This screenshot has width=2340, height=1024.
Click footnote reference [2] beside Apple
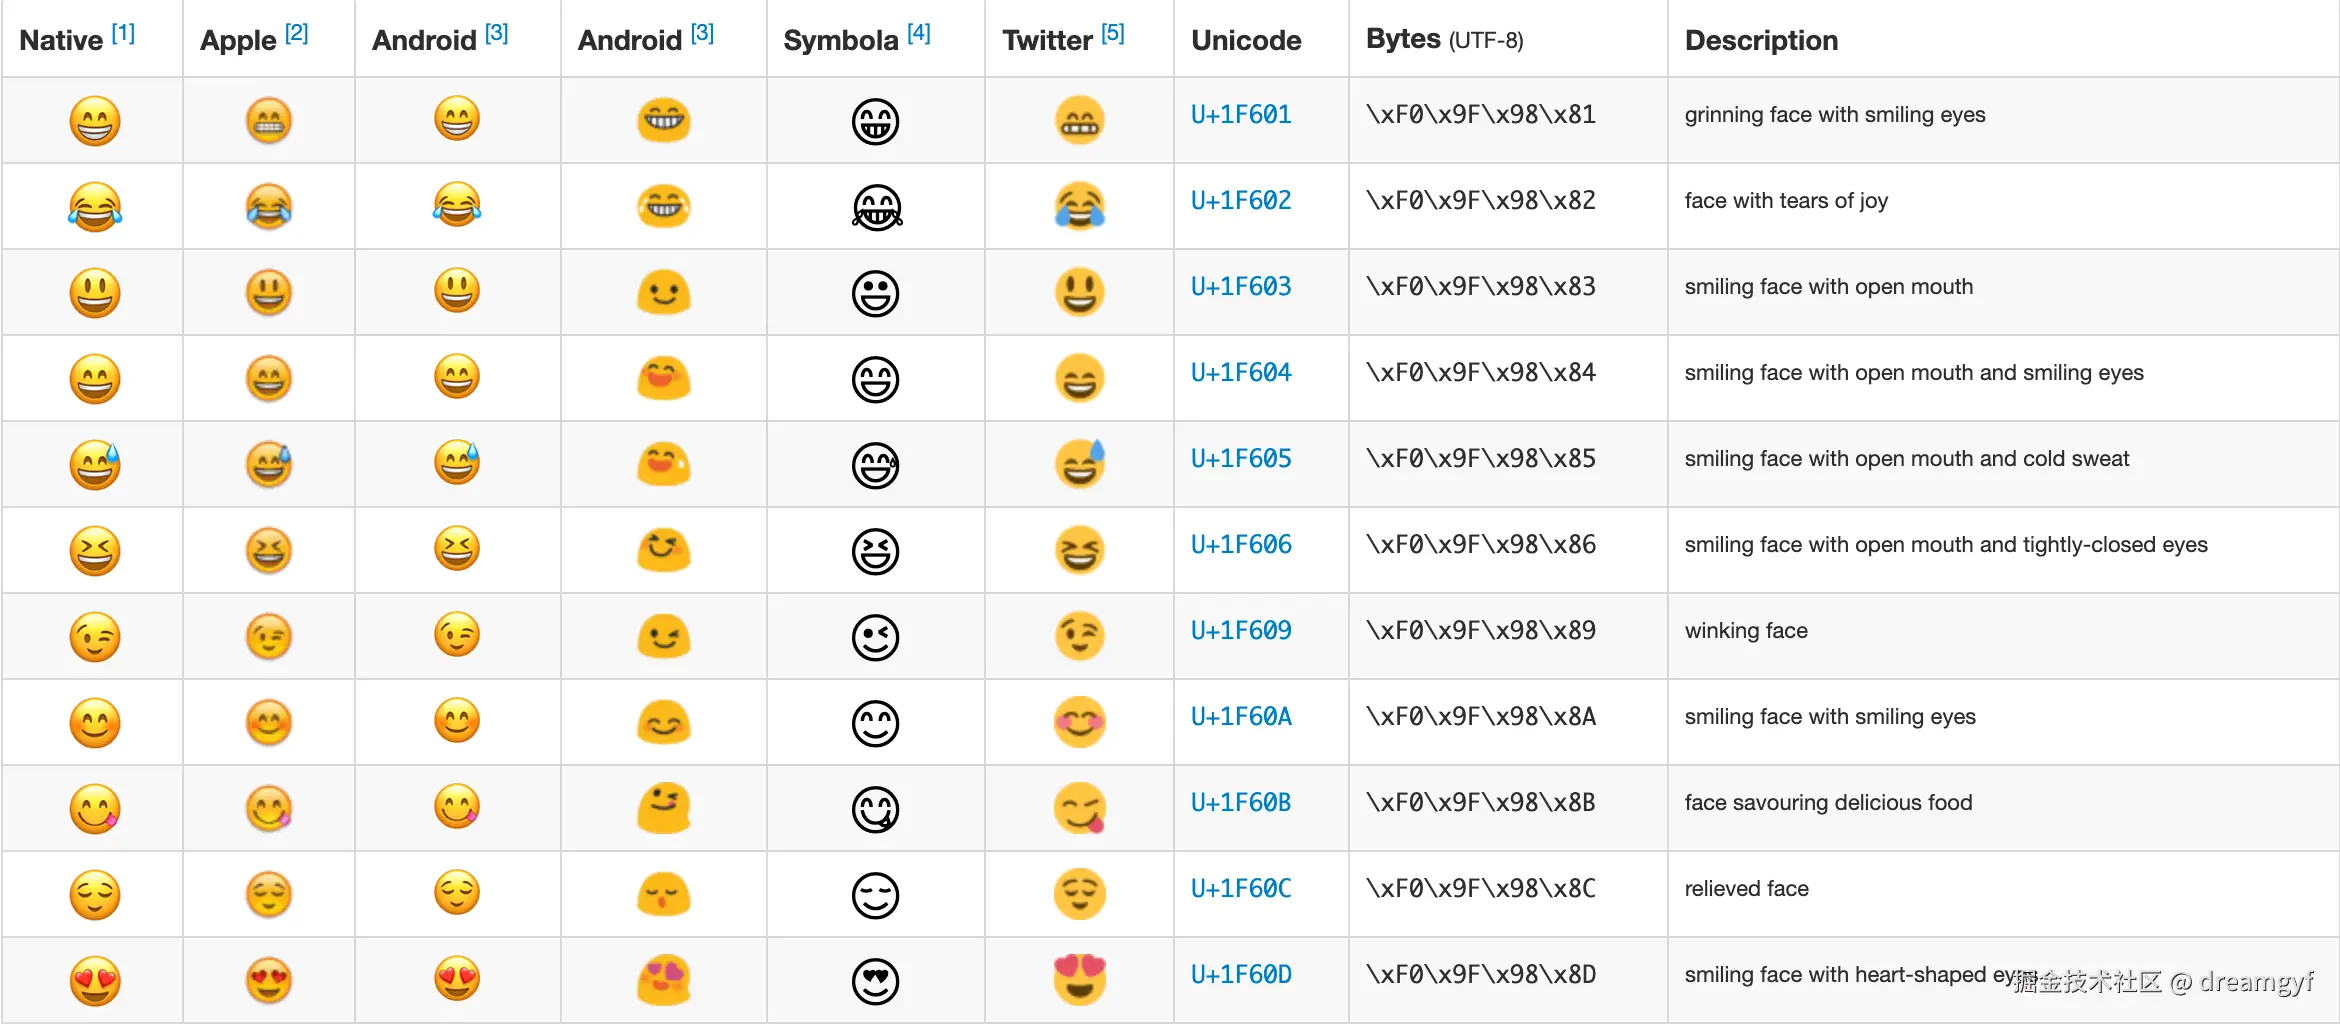(x=297, y=34)
